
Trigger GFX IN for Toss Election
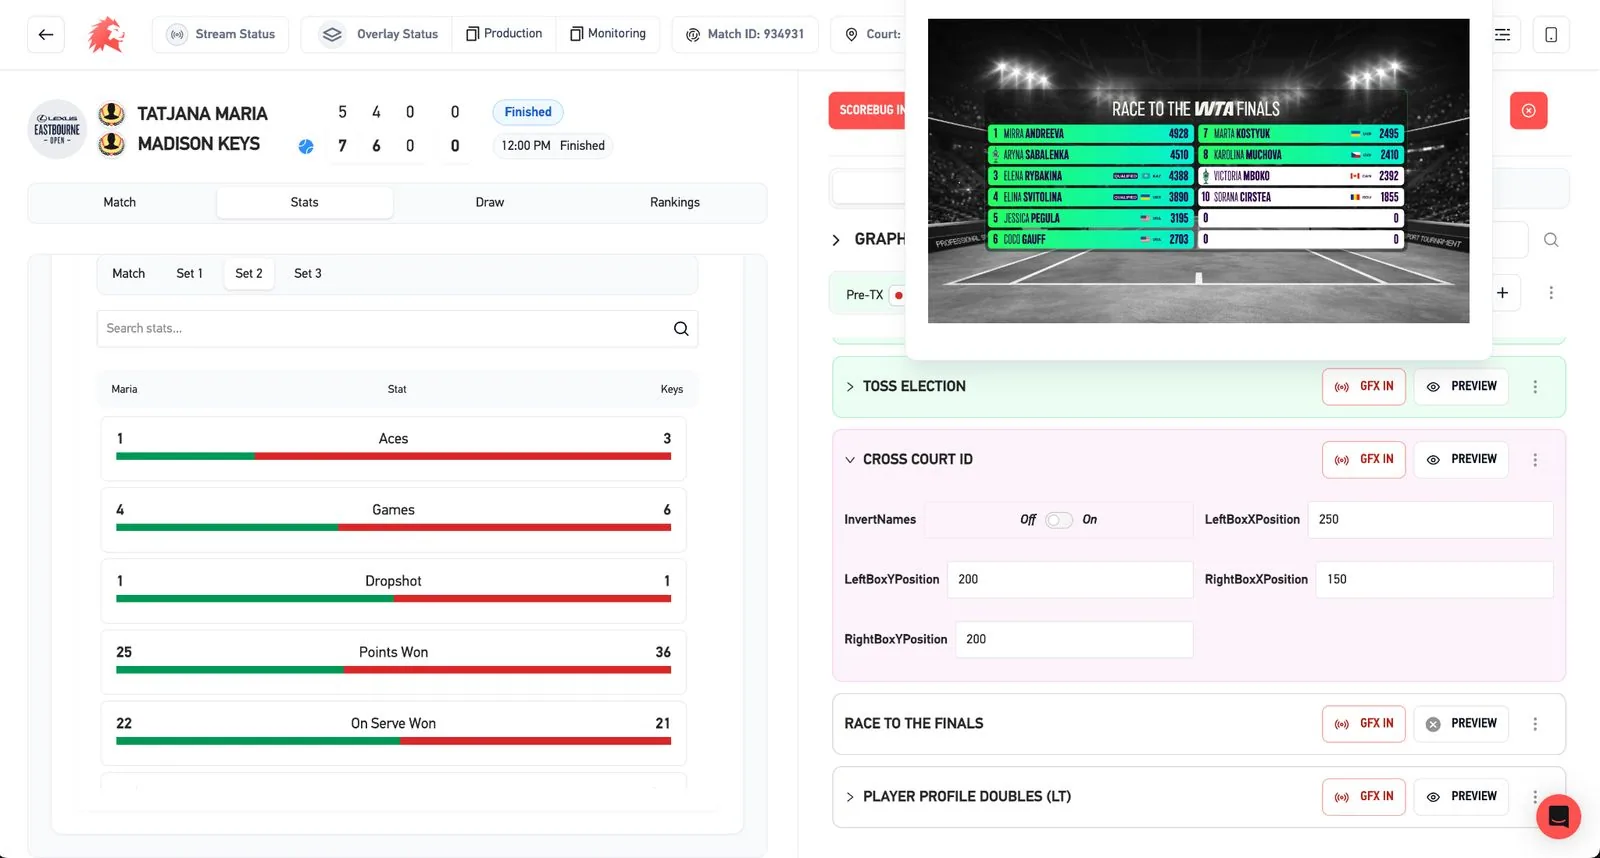(x=1364, y=387)
